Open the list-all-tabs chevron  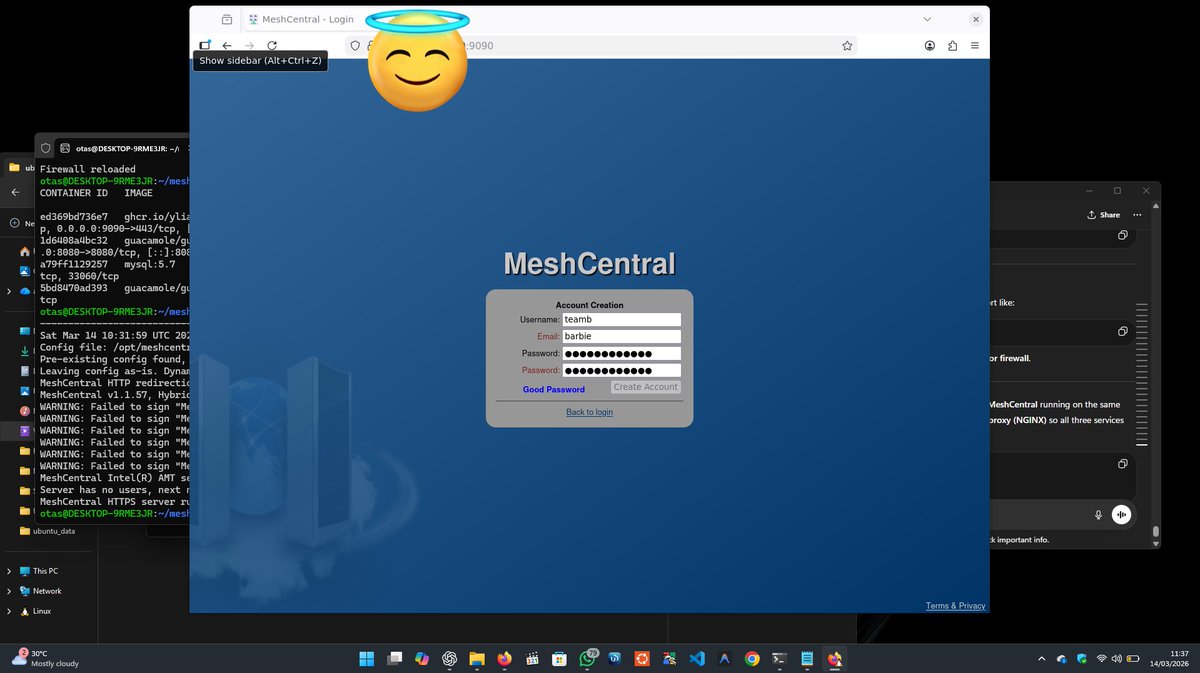click(927, 19)
